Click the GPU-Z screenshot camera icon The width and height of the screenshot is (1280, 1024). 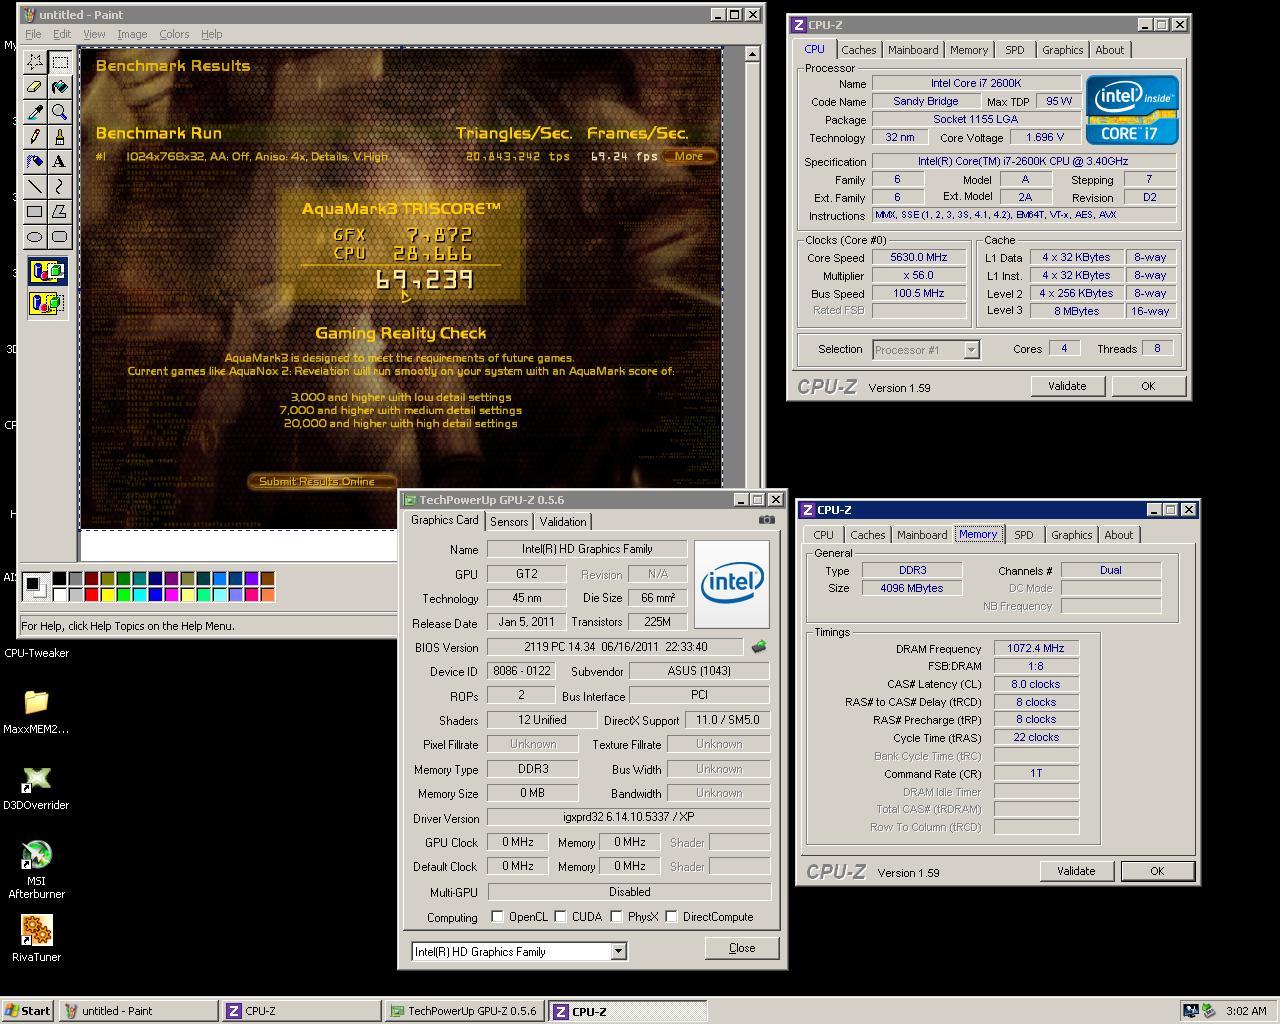[x=766, y=520]
